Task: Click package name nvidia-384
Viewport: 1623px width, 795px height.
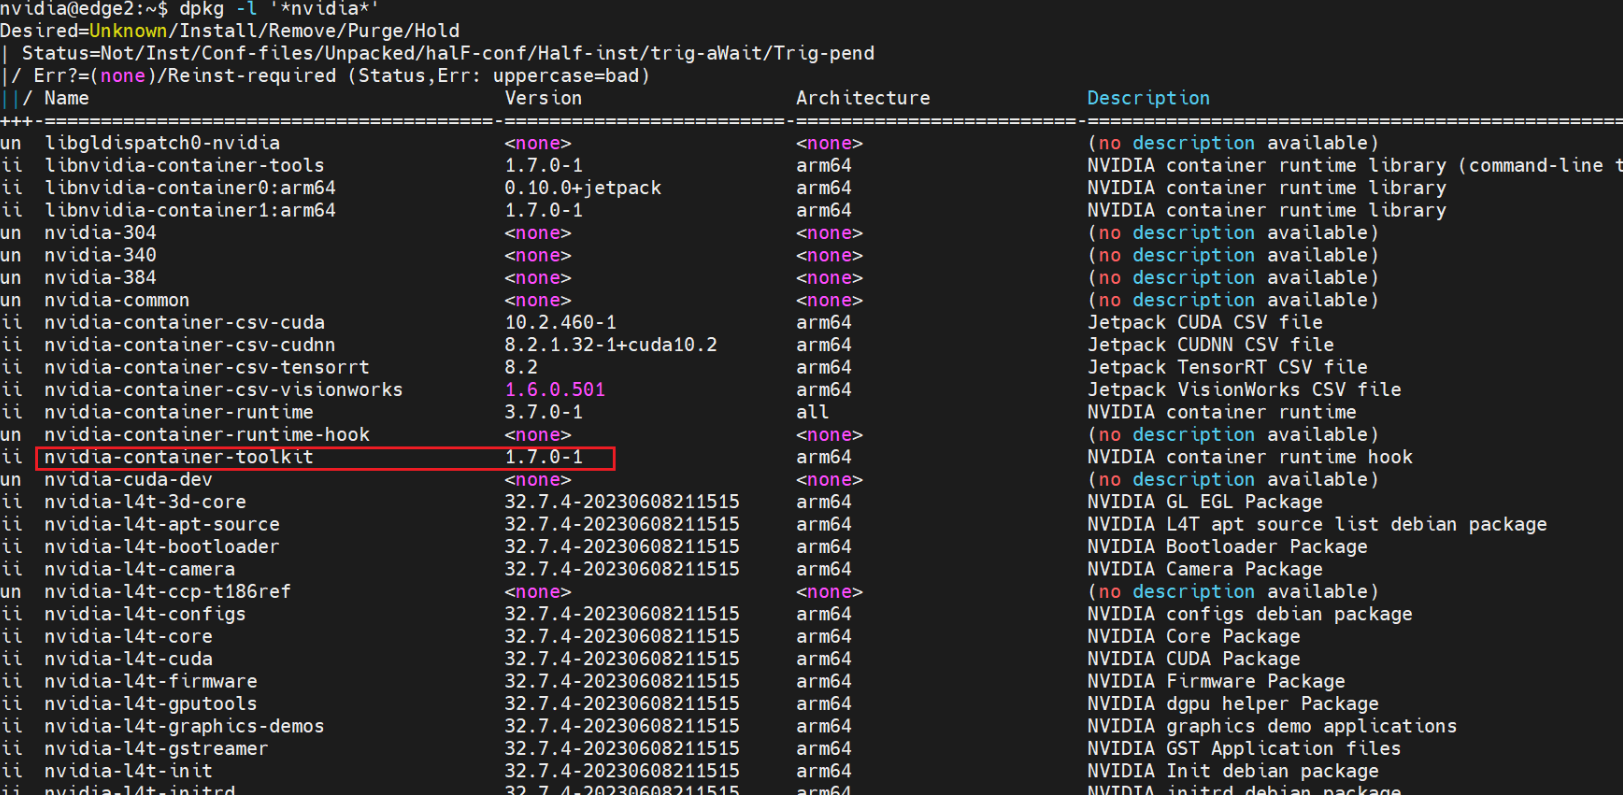Action: pyautogui.click(x=100, y=277)
